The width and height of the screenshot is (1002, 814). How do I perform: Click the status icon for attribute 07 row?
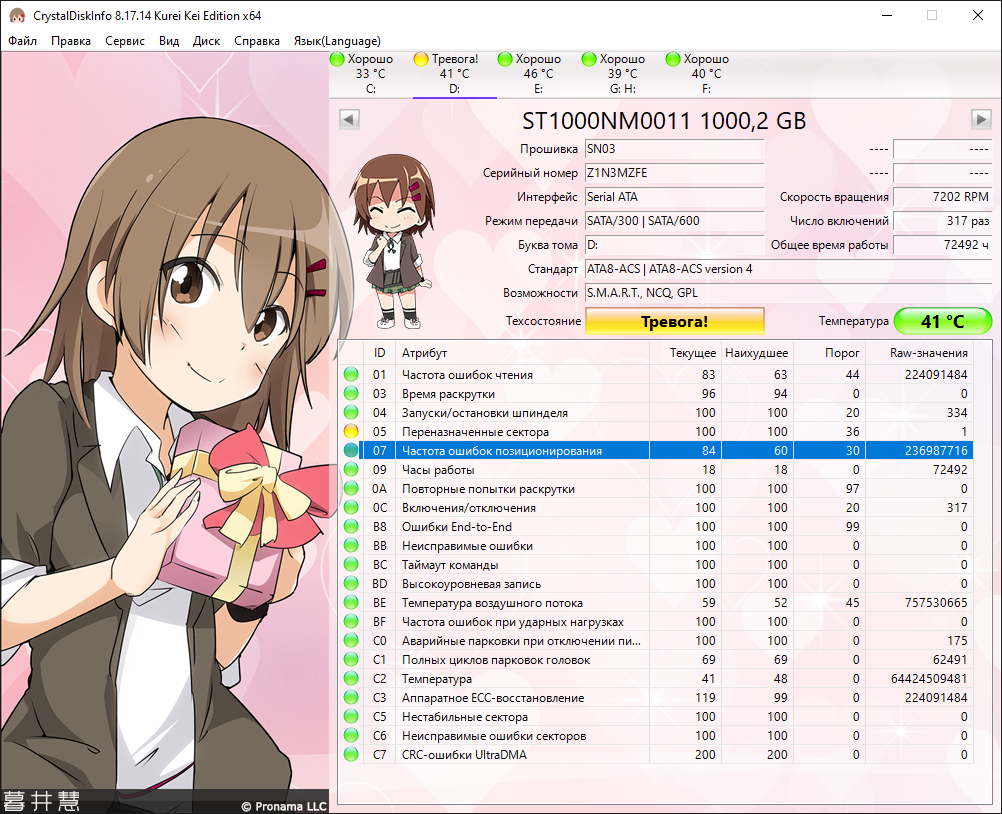coord(351,450)
